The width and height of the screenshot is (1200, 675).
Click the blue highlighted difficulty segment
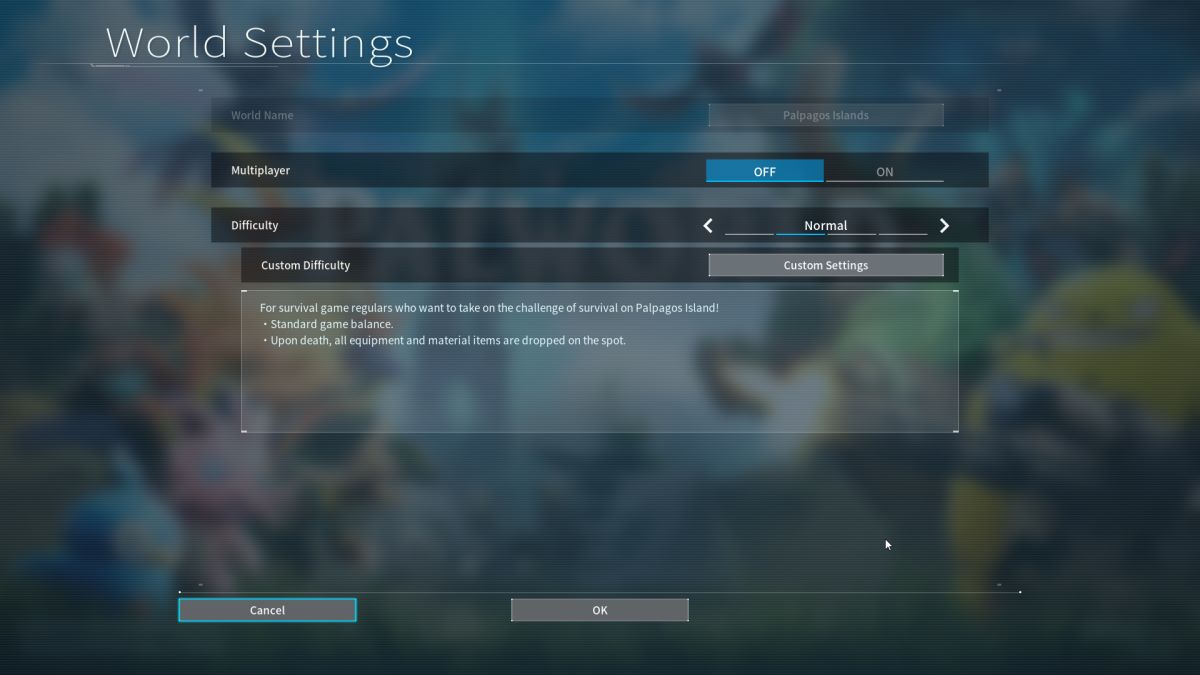[800, 234]
